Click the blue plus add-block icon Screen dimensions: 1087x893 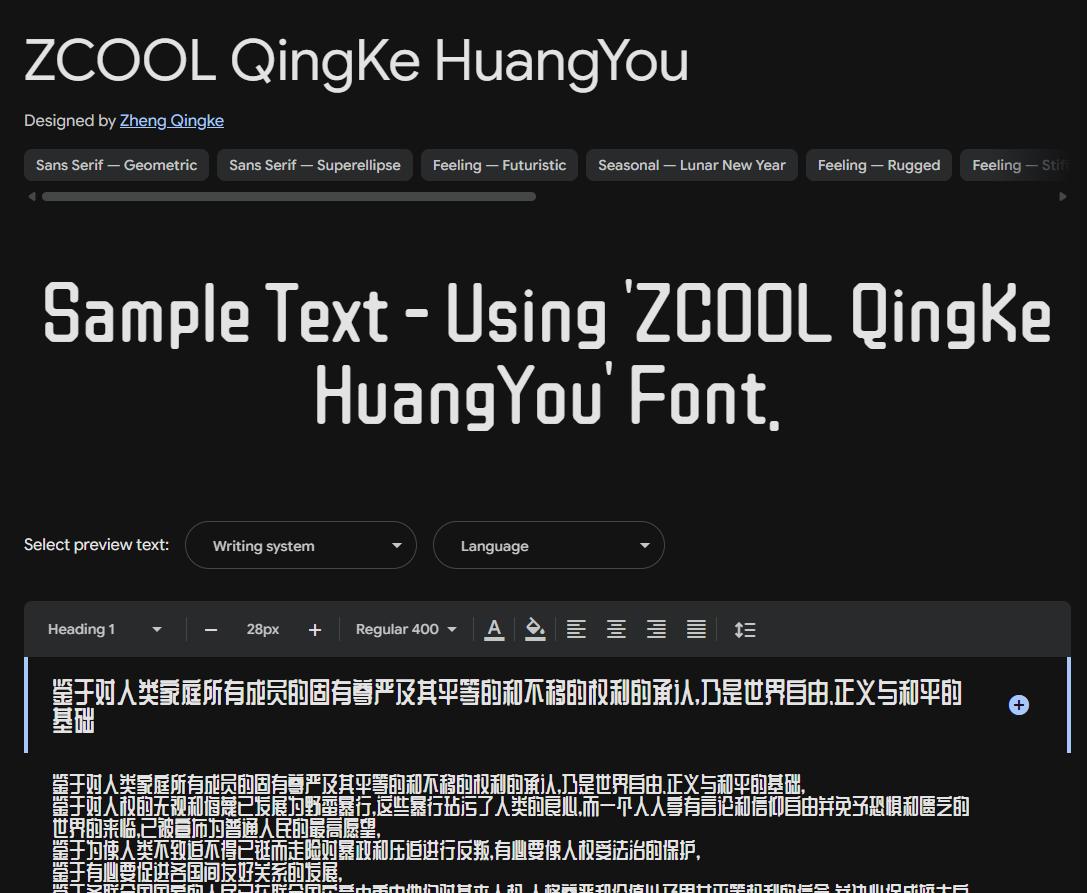coord(1018,705)
